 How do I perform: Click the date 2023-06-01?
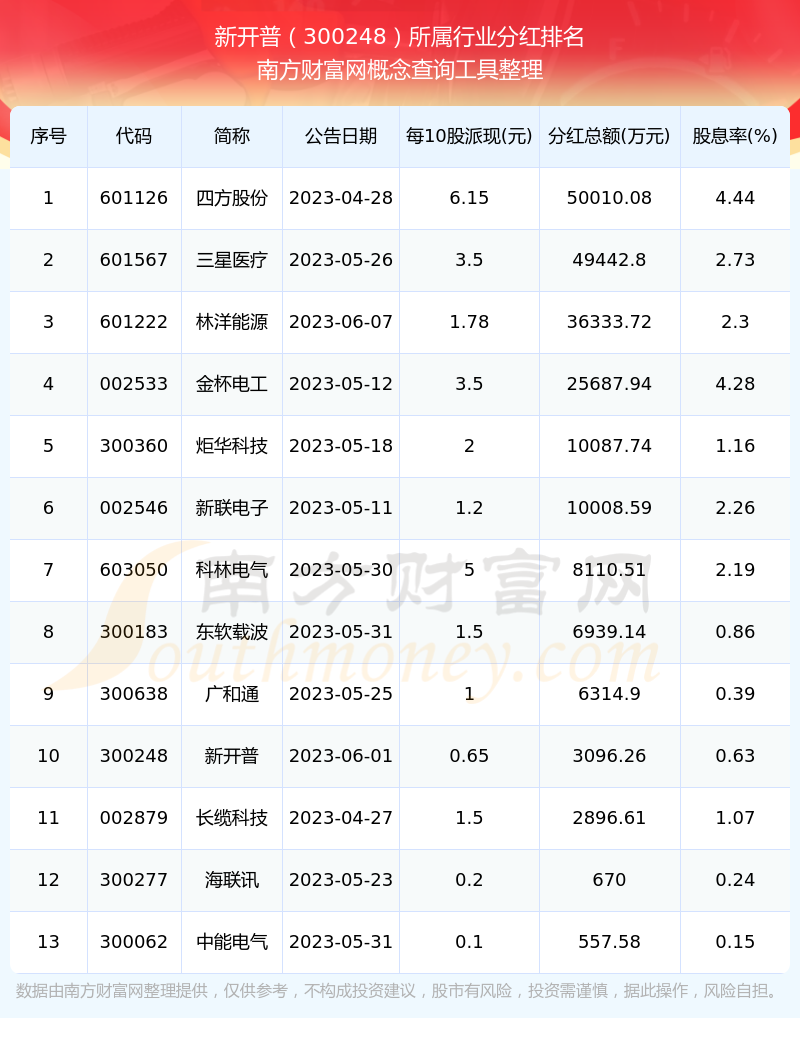(341, 755)
